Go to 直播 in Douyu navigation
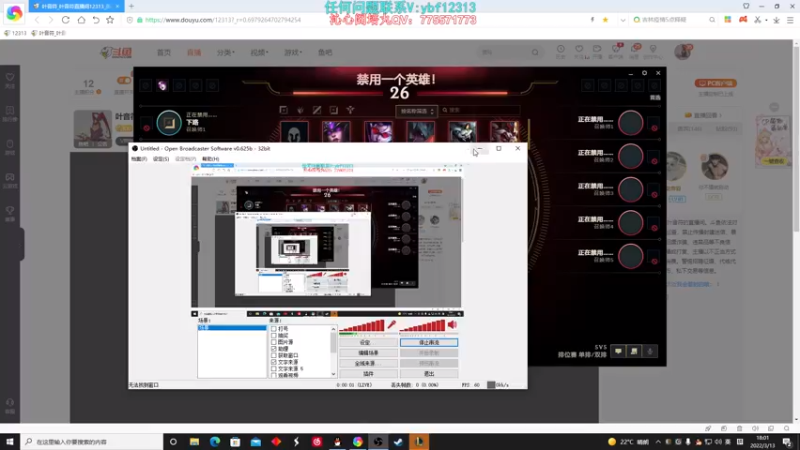This screenshot has height=450, width=800. [194, 53]
